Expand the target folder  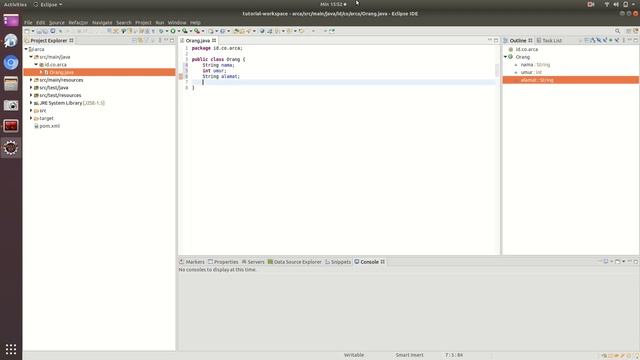coord(31,118)
